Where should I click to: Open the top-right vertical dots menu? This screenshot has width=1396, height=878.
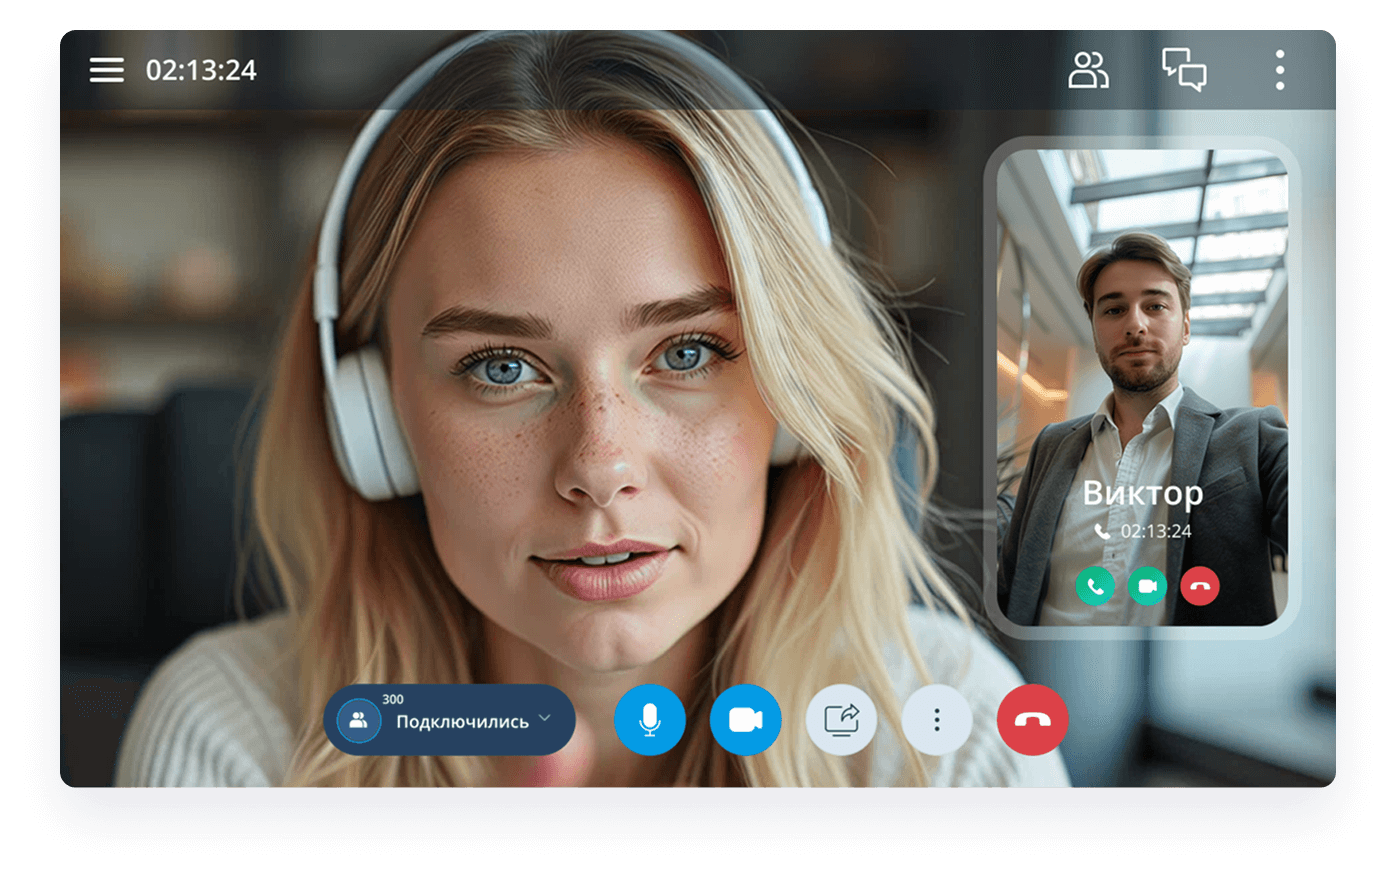(1280, 70)
